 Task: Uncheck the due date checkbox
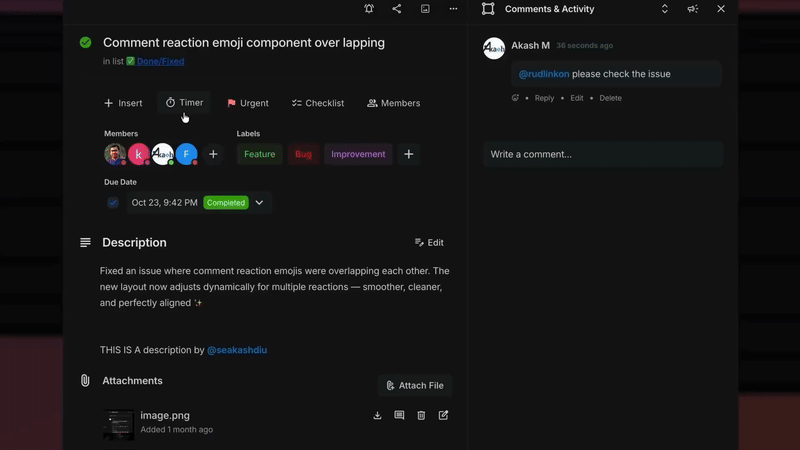point(113,203)
